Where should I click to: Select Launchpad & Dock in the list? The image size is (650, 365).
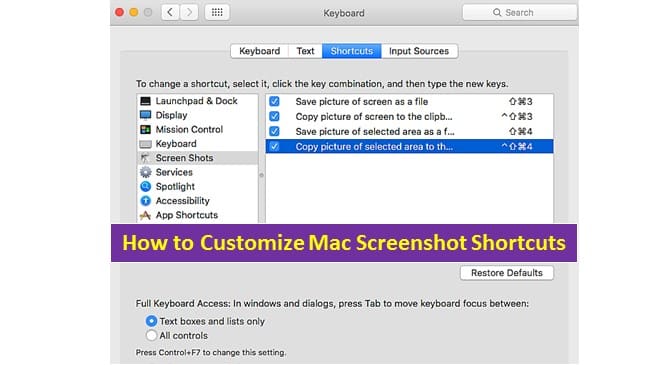tap(197, 101)
